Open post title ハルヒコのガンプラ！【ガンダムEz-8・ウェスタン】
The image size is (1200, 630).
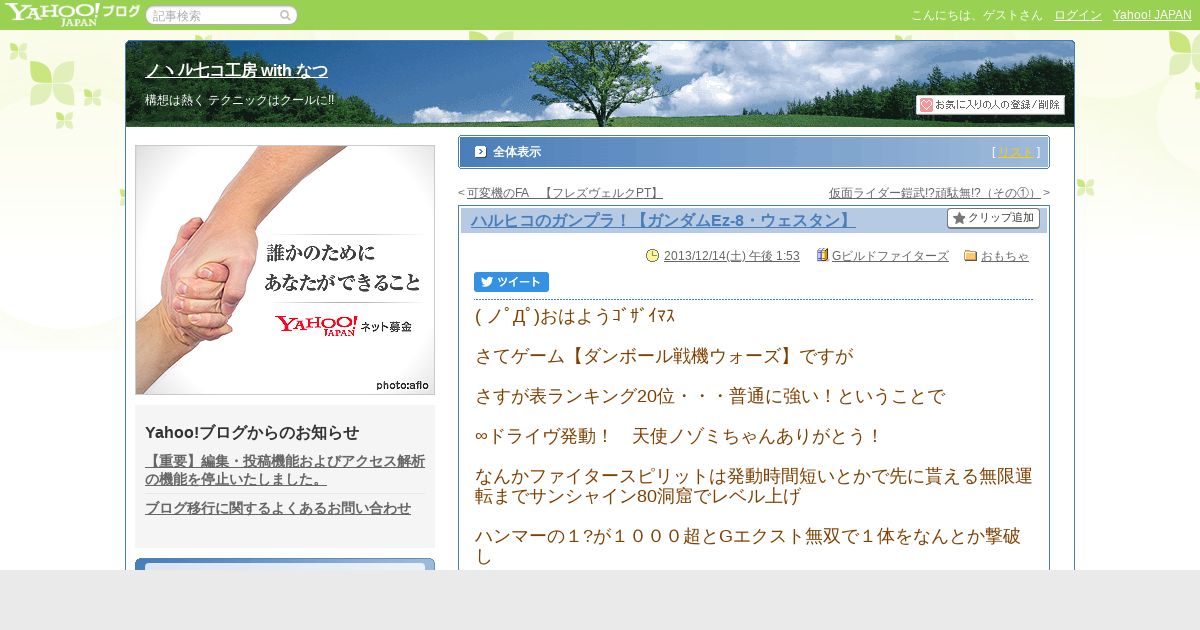click(x=663, y=221)
